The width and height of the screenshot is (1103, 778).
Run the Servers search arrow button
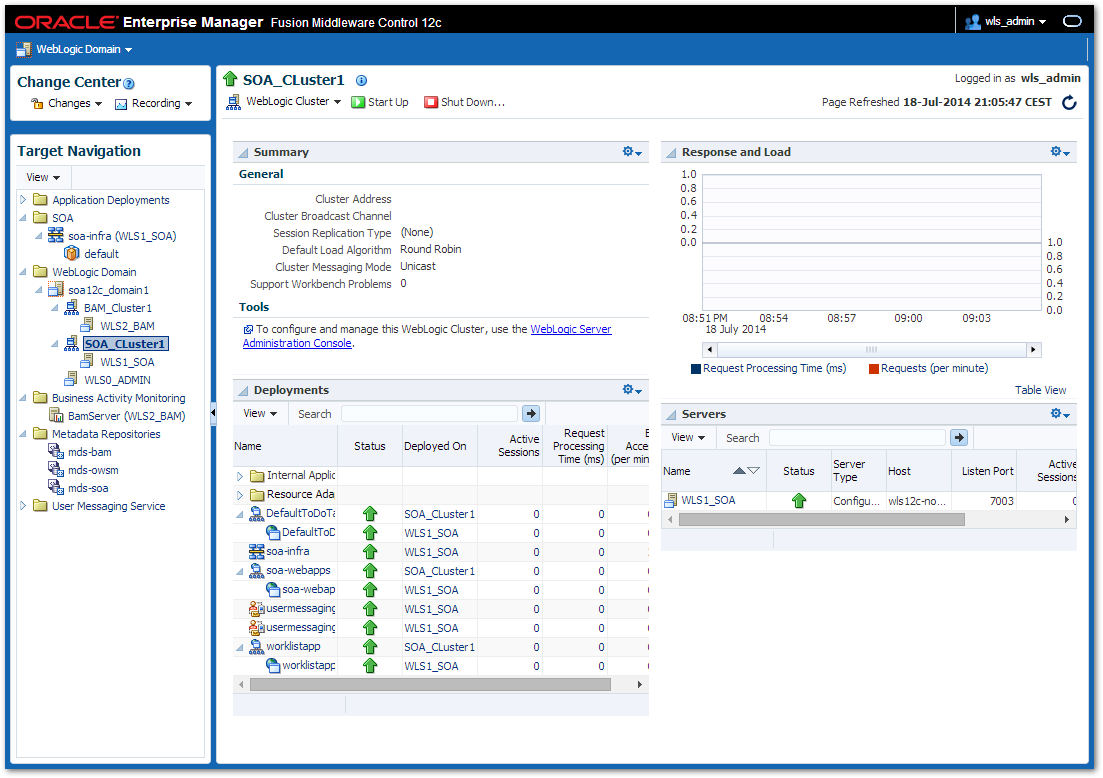[x=959, y=437]
